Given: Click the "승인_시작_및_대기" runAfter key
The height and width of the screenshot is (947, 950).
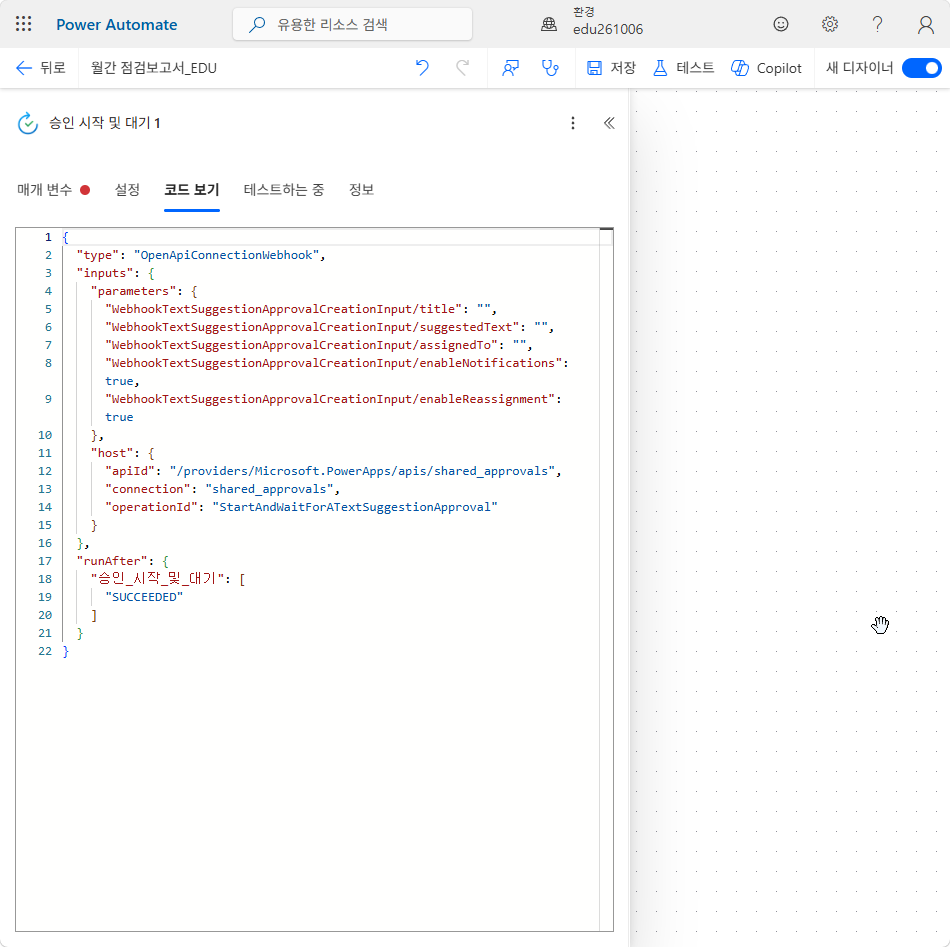Looking at the screenshot, I should [158, 579].
